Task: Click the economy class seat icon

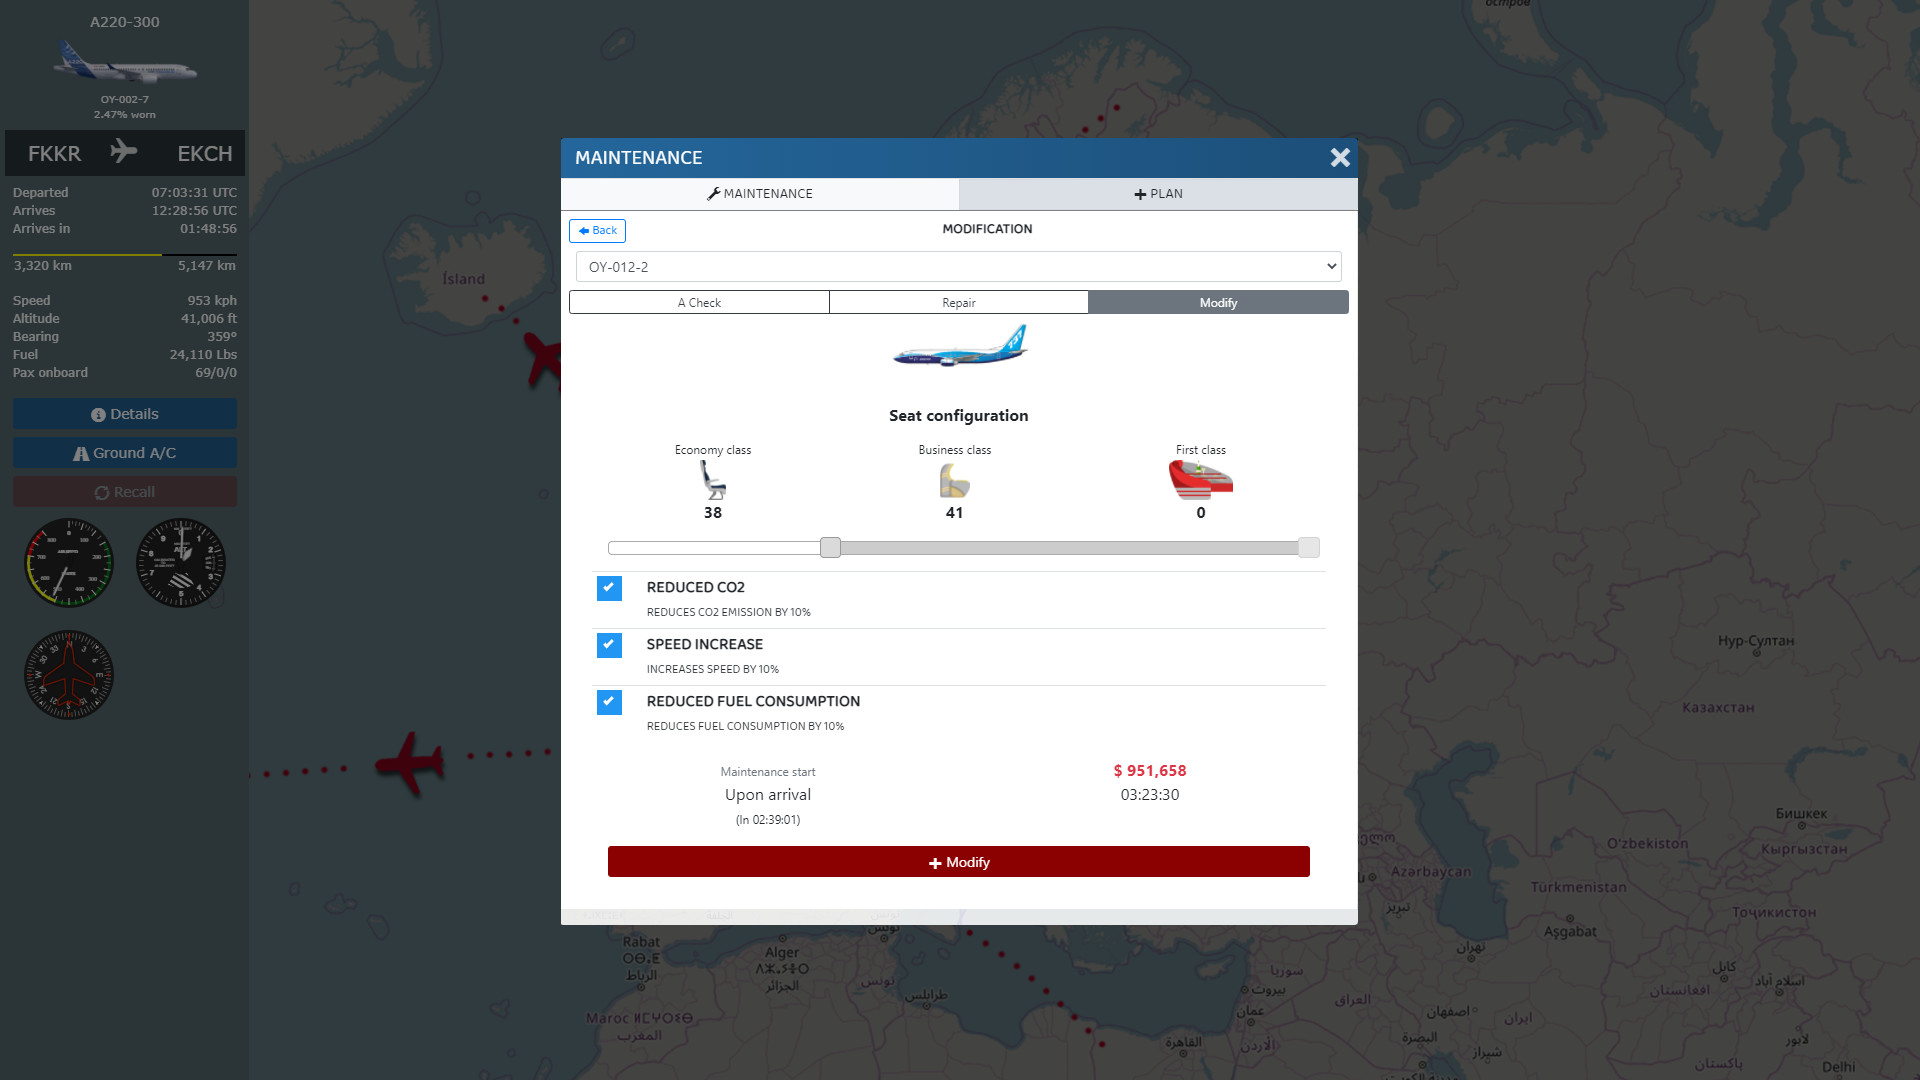Action: 713,481
